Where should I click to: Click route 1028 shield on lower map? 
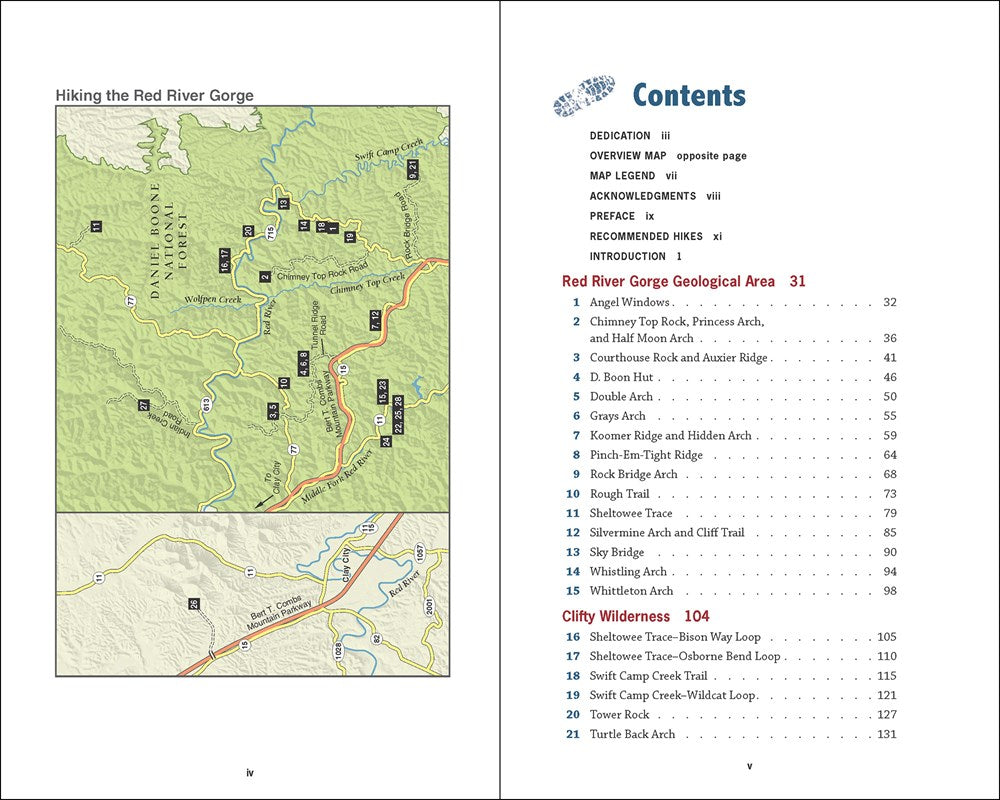point(338,651)
